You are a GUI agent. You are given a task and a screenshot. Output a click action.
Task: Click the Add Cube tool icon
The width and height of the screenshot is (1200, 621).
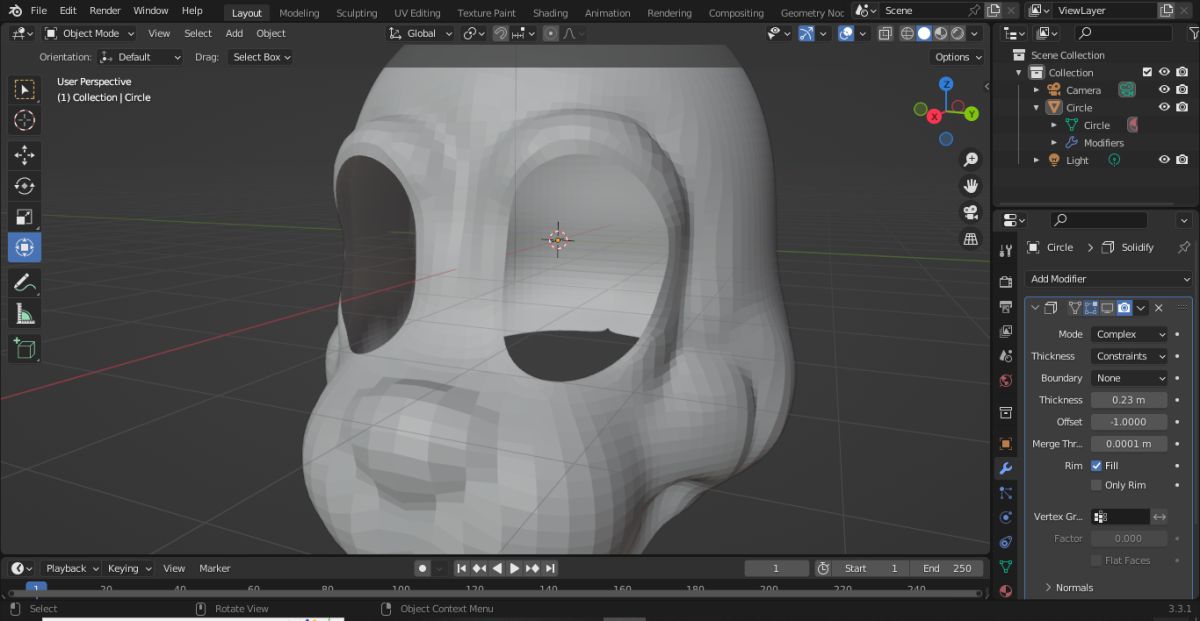coord(25,348)
